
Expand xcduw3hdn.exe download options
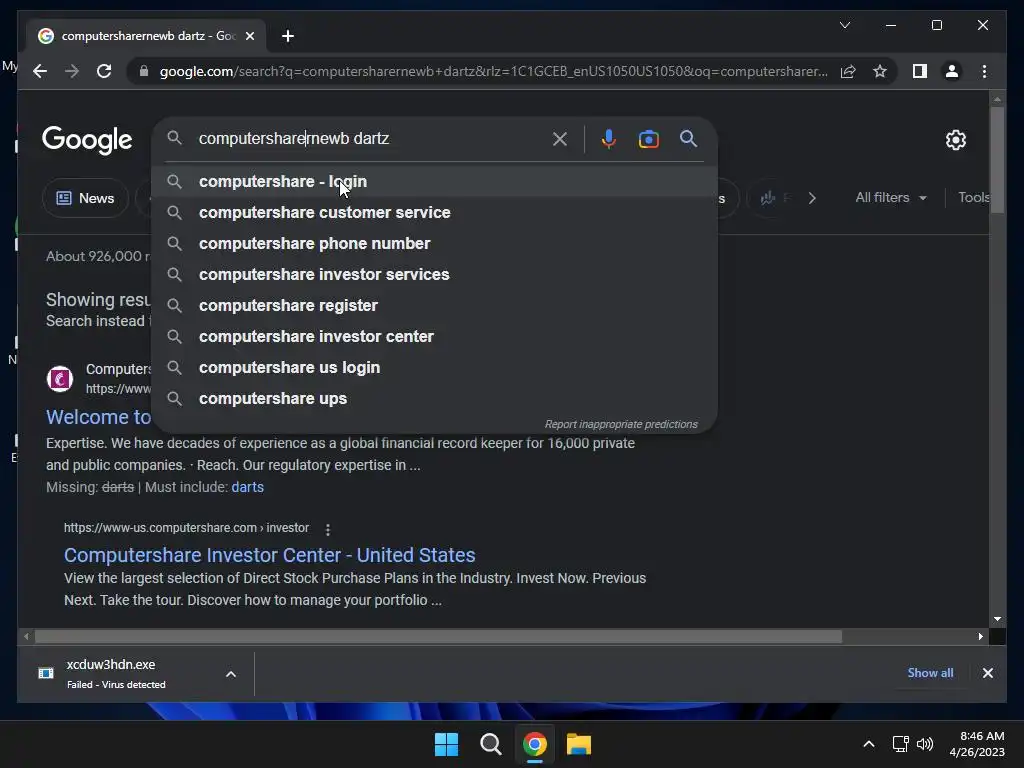[x=231, y=674]
